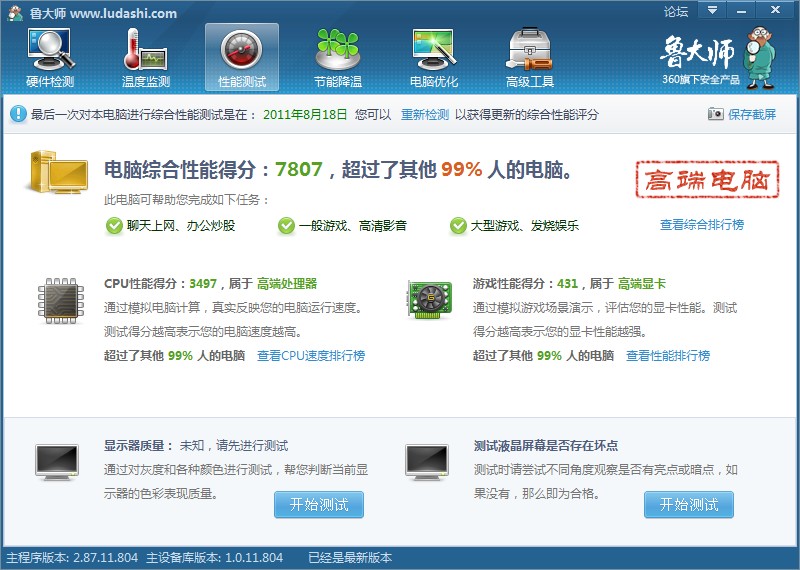Start the 液晶屏幕坏点 dead pixel test
The width and height of the screenshot is (800, 570).
coord(689,505)
